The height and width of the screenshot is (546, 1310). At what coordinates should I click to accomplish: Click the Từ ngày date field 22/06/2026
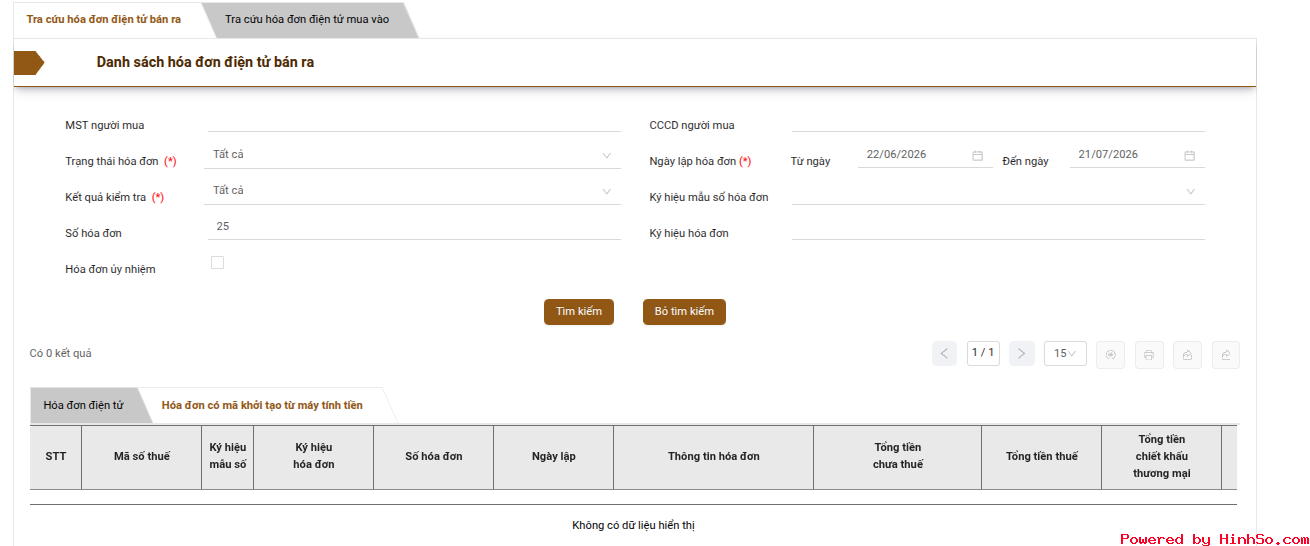pos(925,155)
